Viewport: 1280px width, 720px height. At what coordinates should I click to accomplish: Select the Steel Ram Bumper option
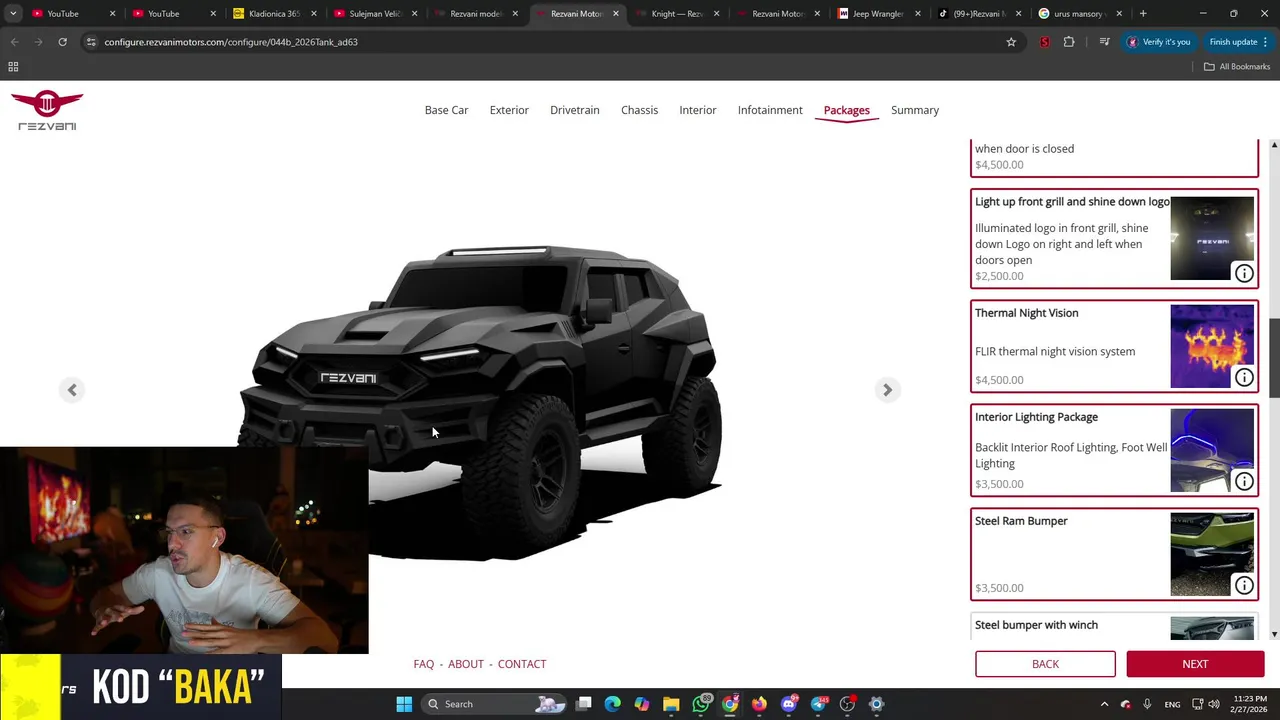pyautogui.click(x=1114, y=554)
